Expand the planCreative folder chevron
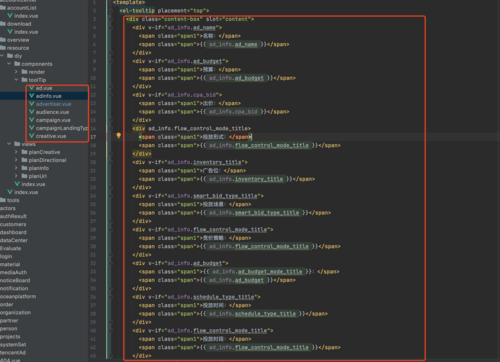The width and height of the screenshot is (500, 362). tap(16, 152)
